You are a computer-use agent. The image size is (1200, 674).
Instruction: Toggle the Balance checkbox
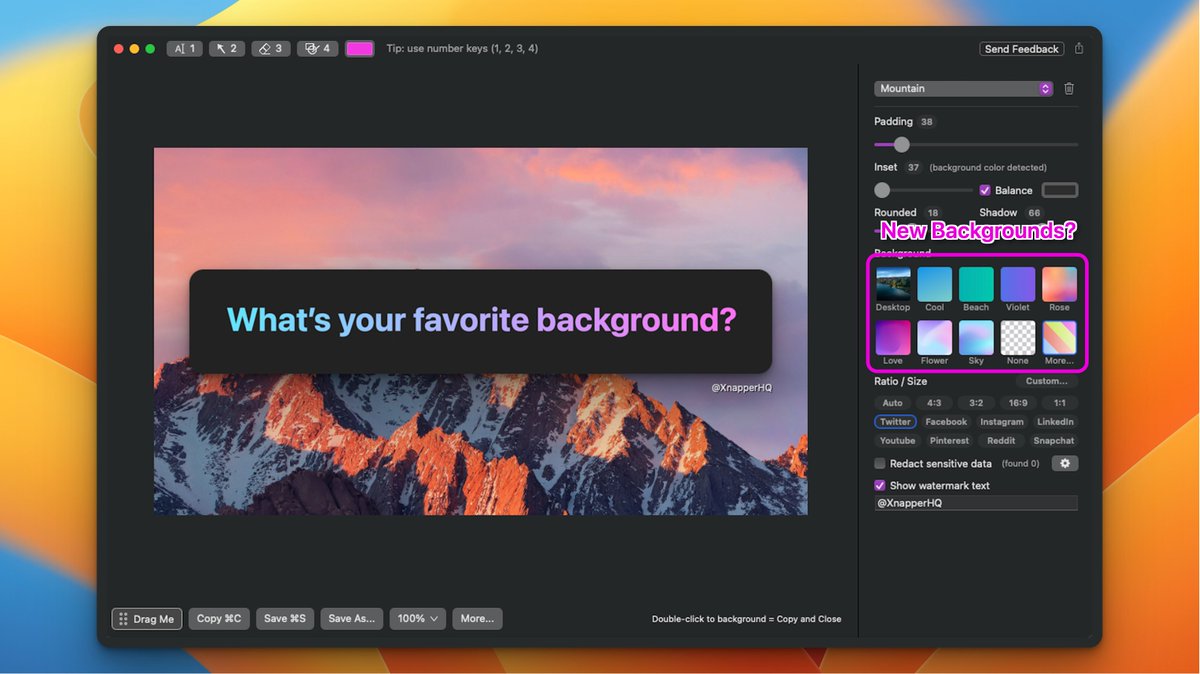tap(985, 190)
